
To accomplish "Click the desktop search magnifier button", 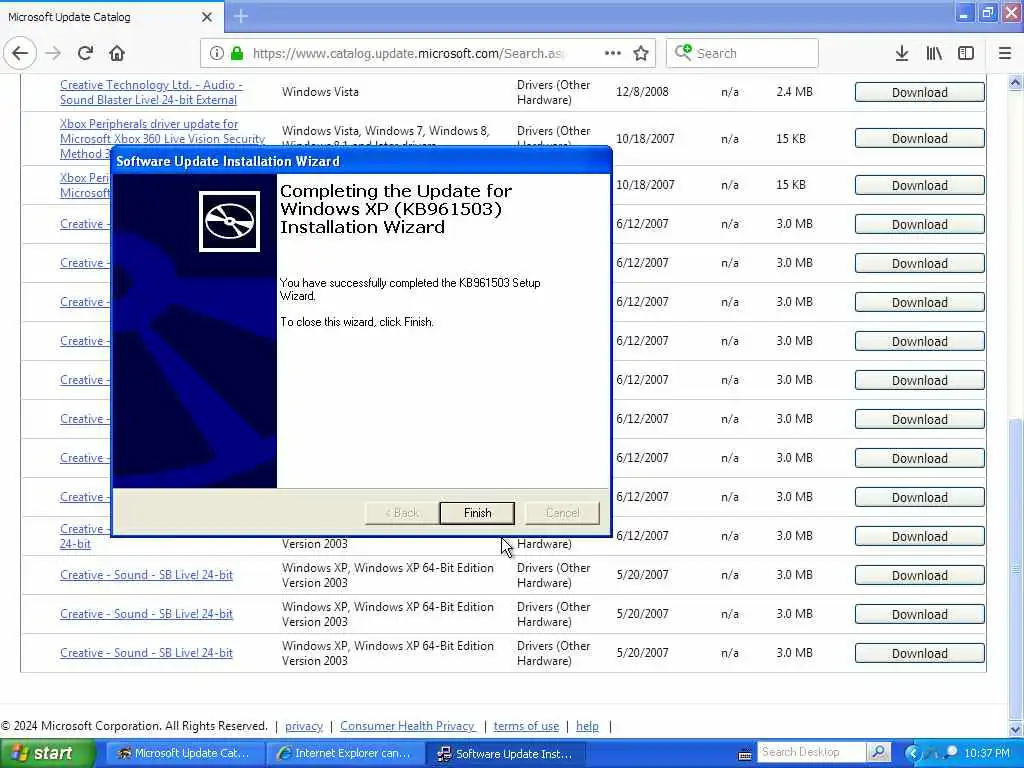I will pos(878,752).
